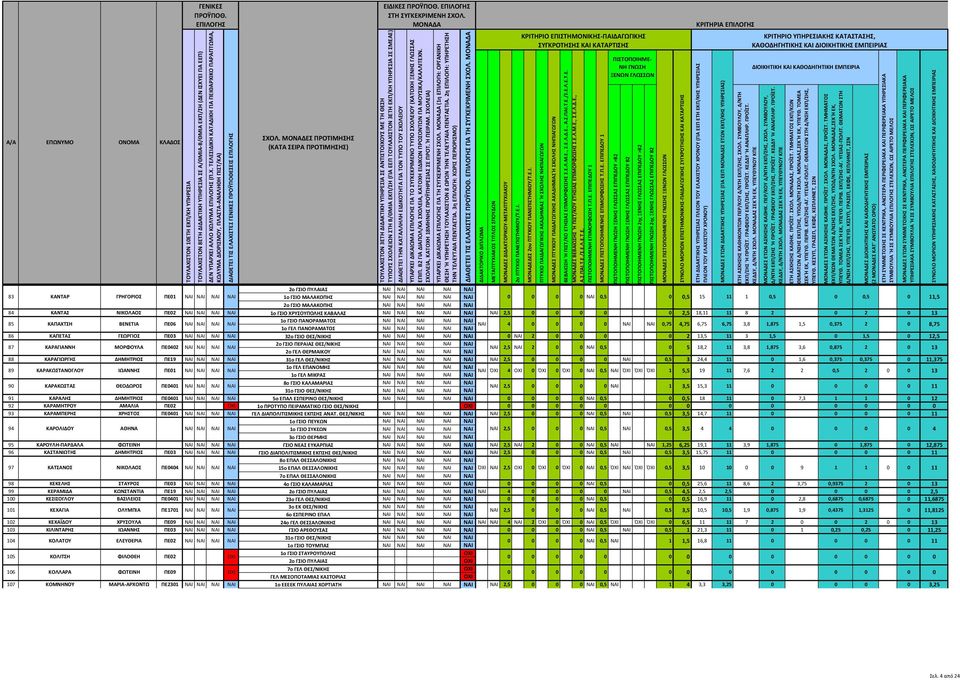Click the surname ΚΑΠΑΧΤΣΗ
This screenshot has width=960, height=680.
59,324
